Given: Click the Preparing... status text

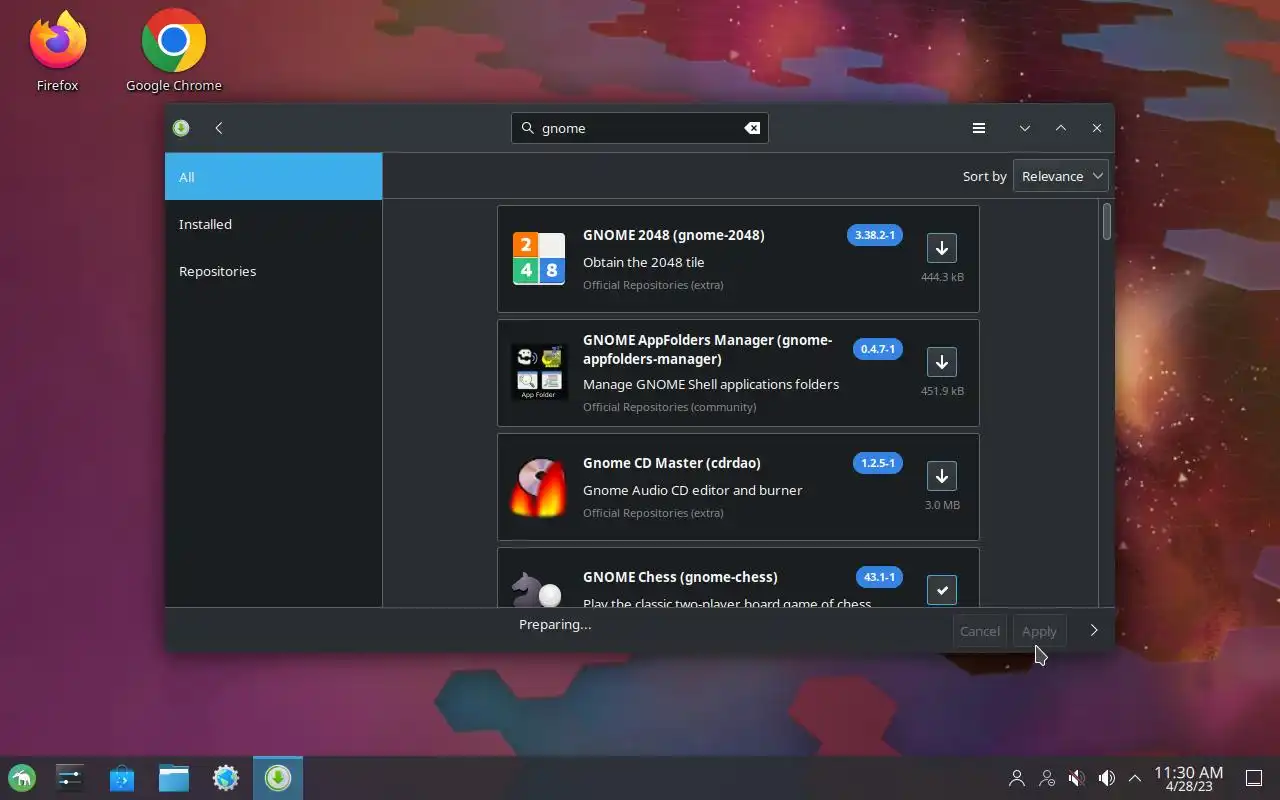Looking at the screenshot, I should tap(555, 624).
